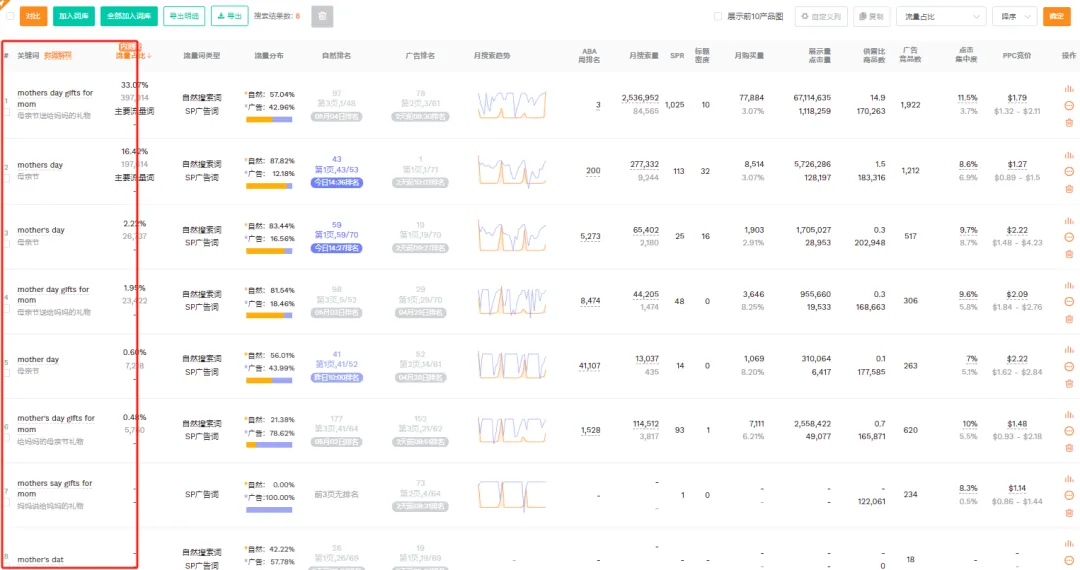Click the 月搜索量 column header

pos(643,56)
